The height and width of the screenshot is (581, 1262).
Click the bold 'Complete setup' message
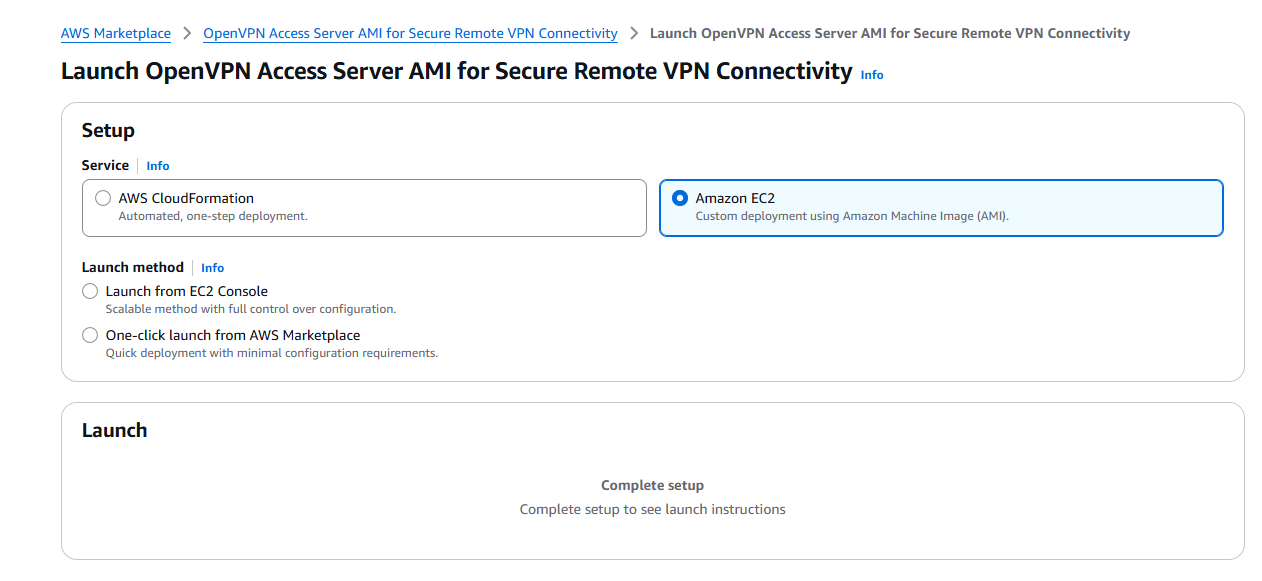(653, 485)
